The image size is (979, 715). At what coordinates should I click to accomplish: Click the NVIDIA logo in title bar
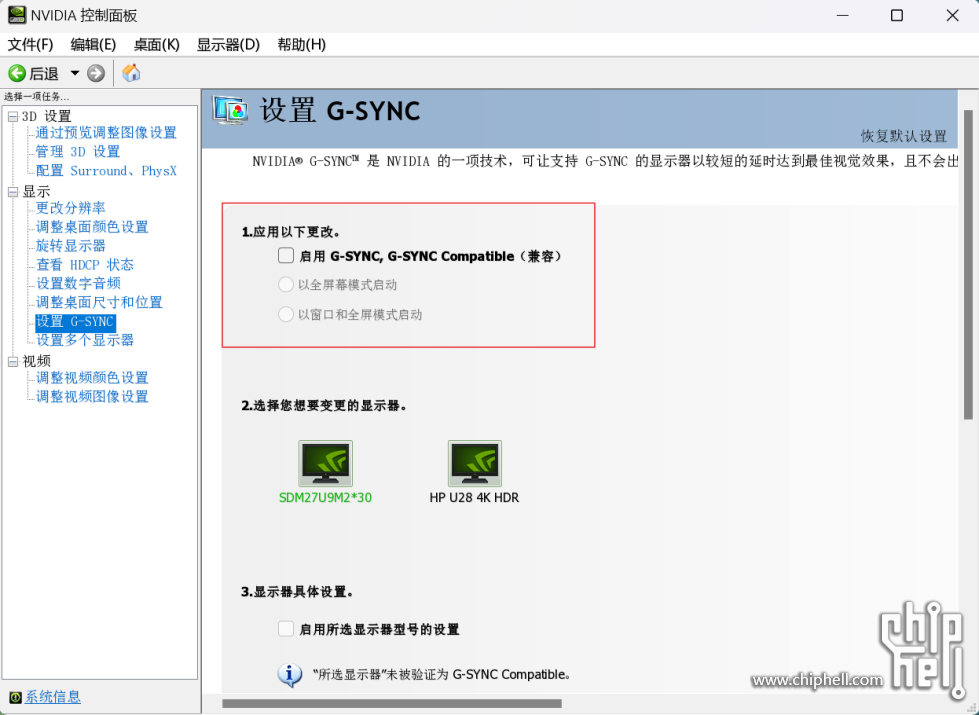17,15
